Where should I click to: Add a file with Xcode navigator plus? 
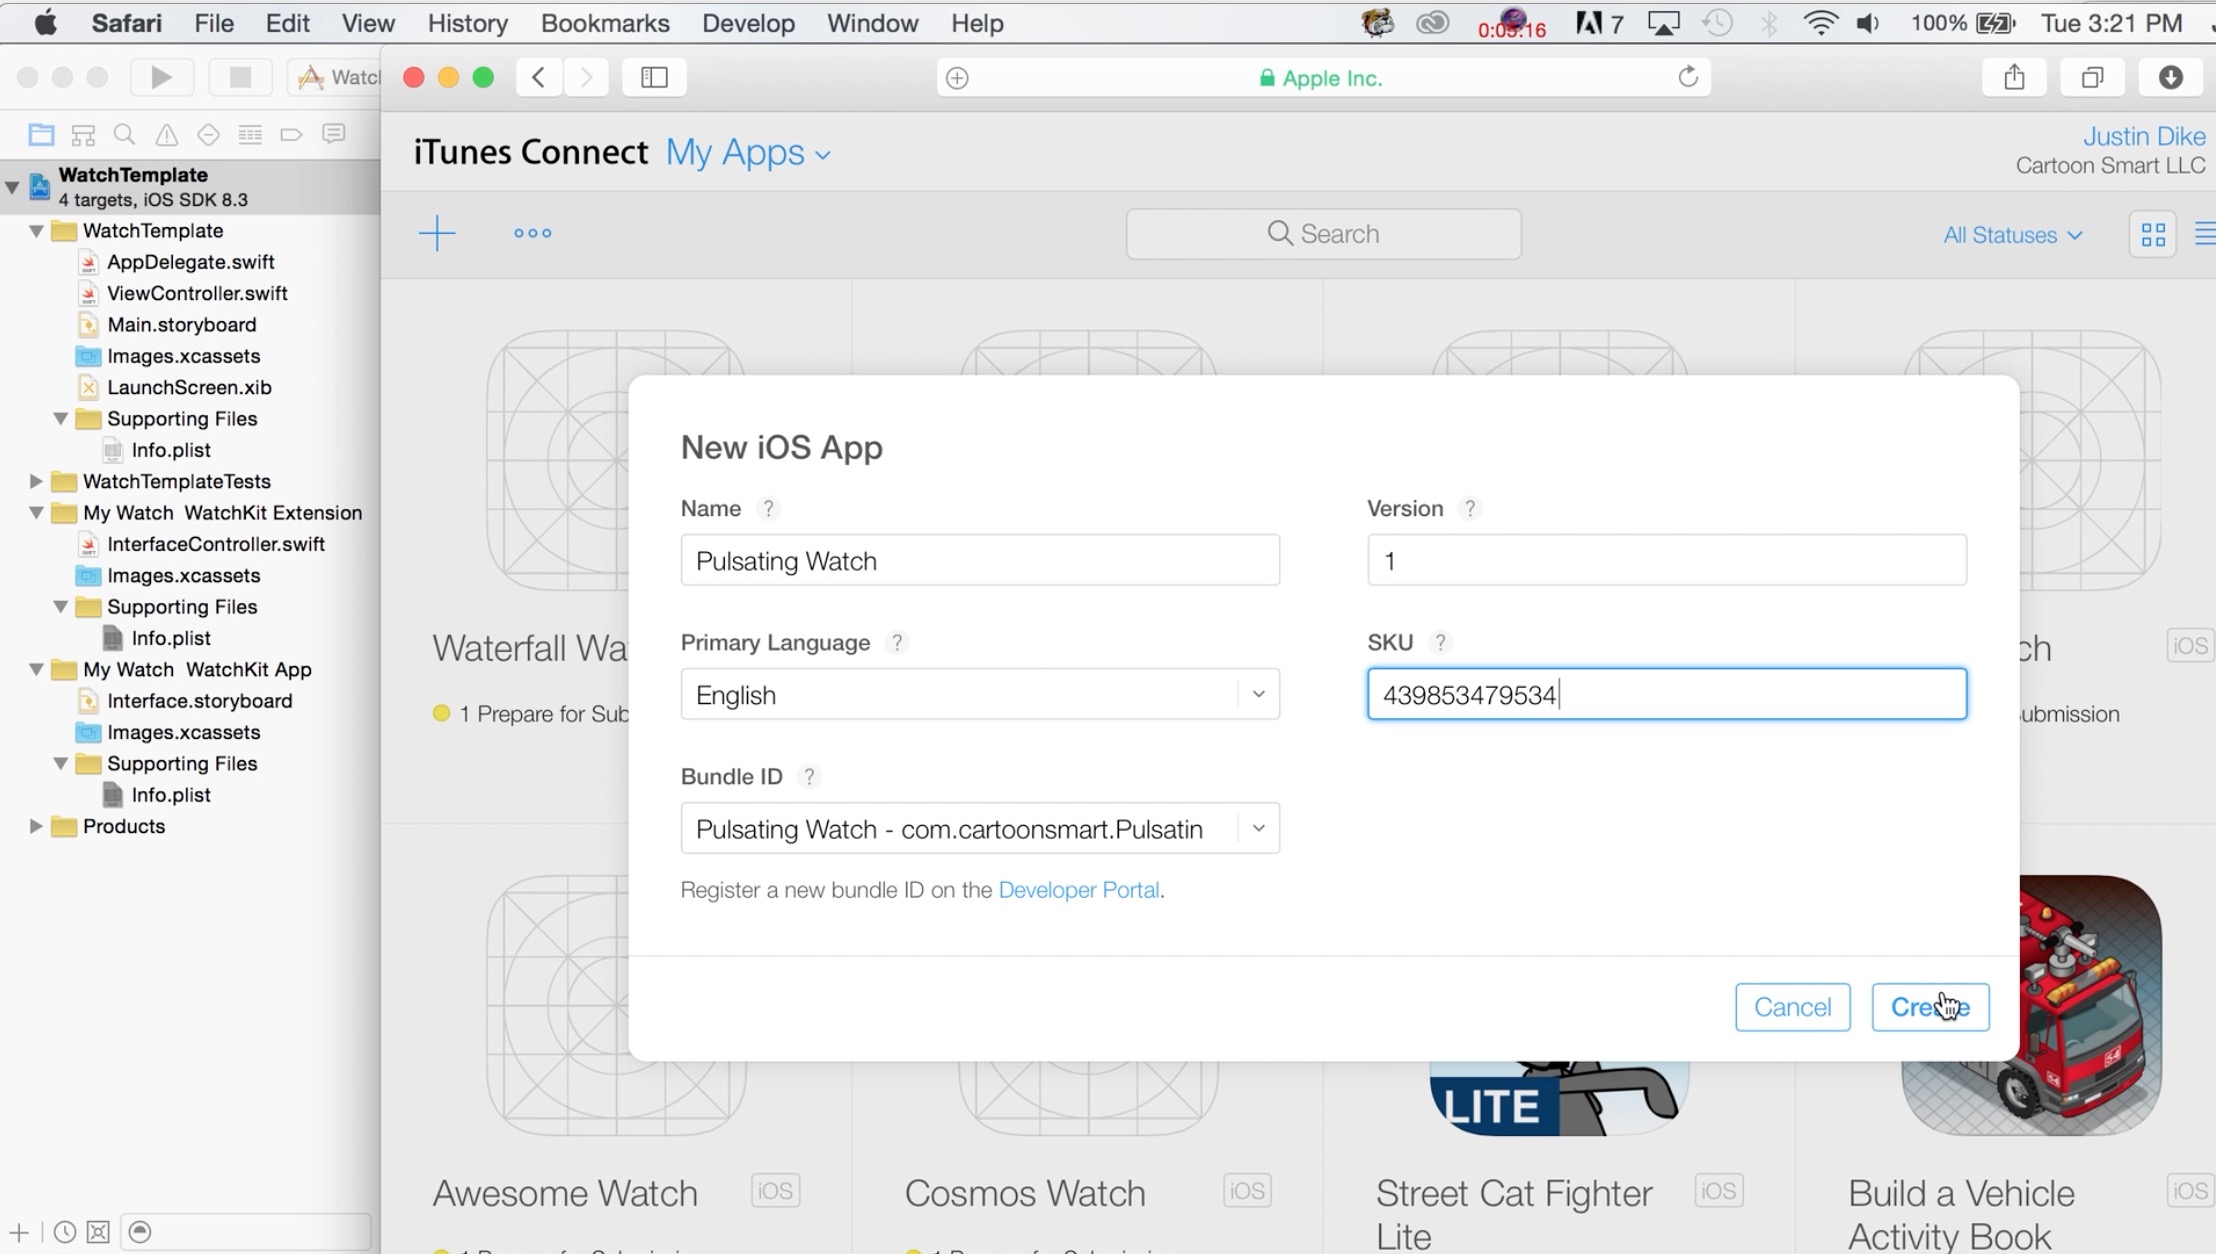coord(18,1232)
